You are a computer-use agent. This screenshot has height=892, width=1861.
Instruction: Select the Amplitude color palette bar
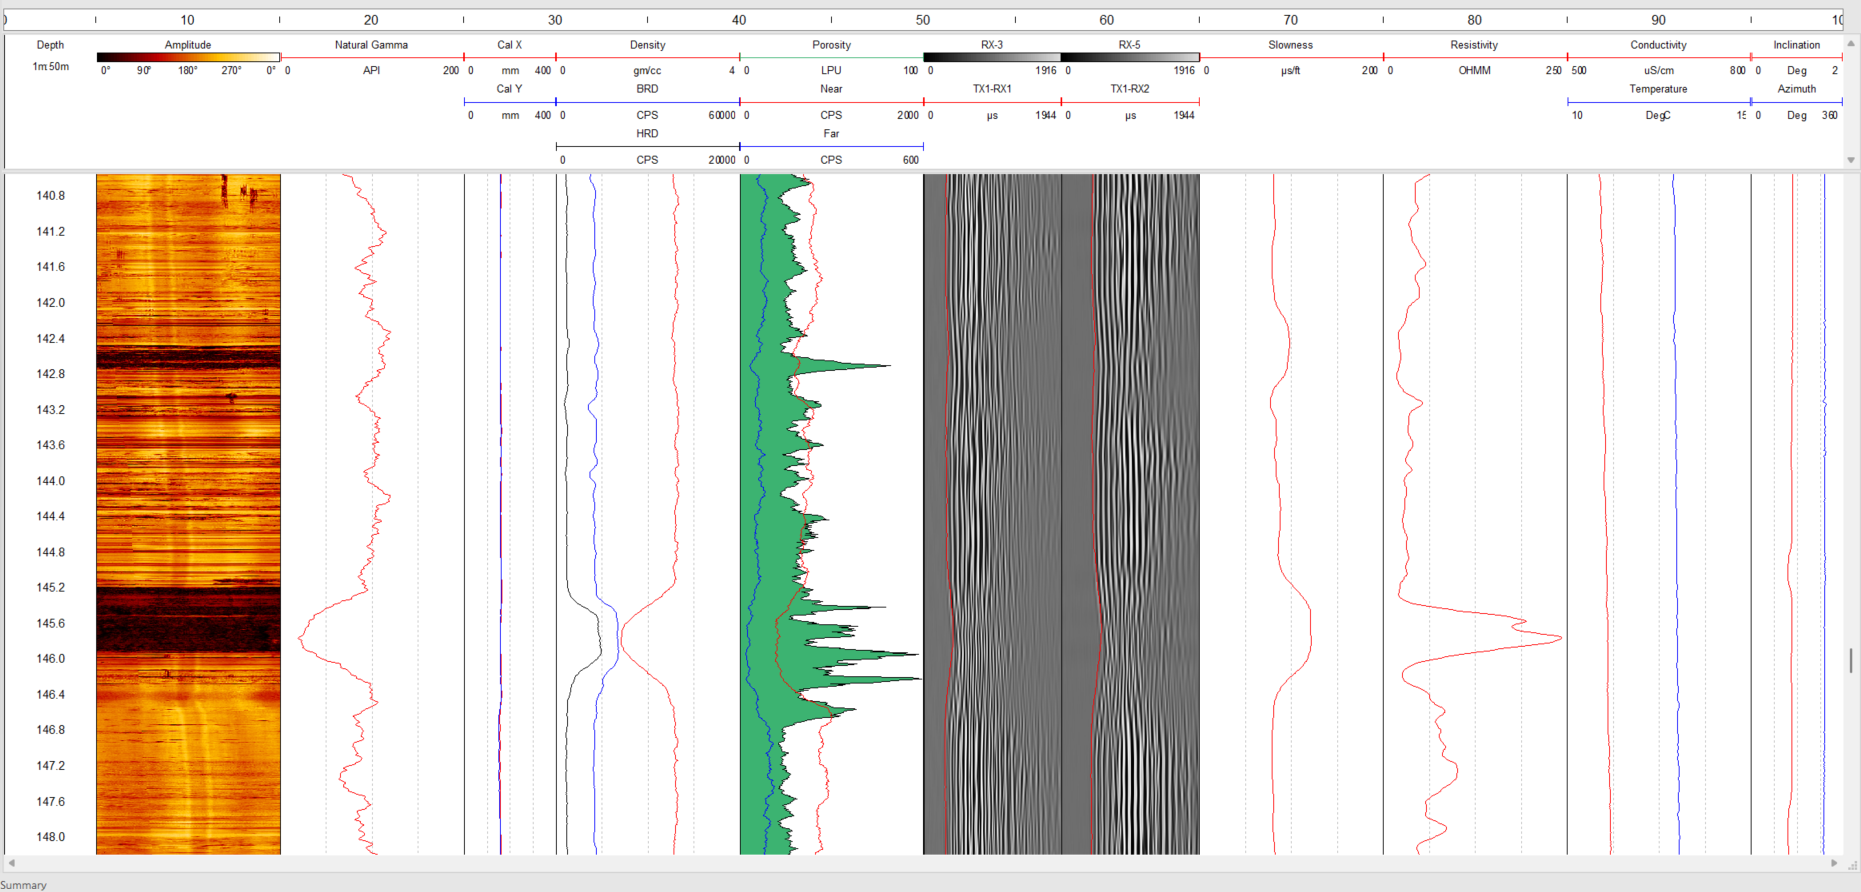188,58
